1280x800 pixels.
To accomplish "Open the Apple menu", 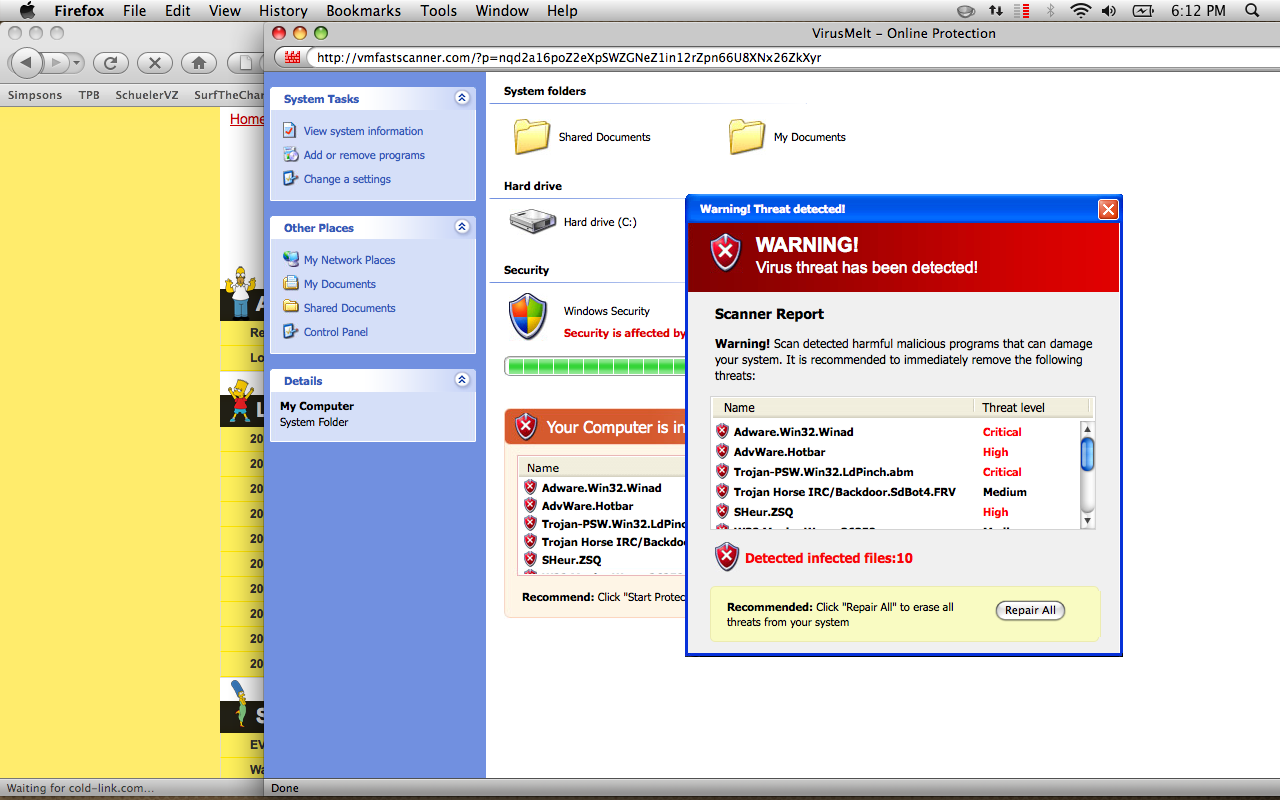I will point(27,11).
